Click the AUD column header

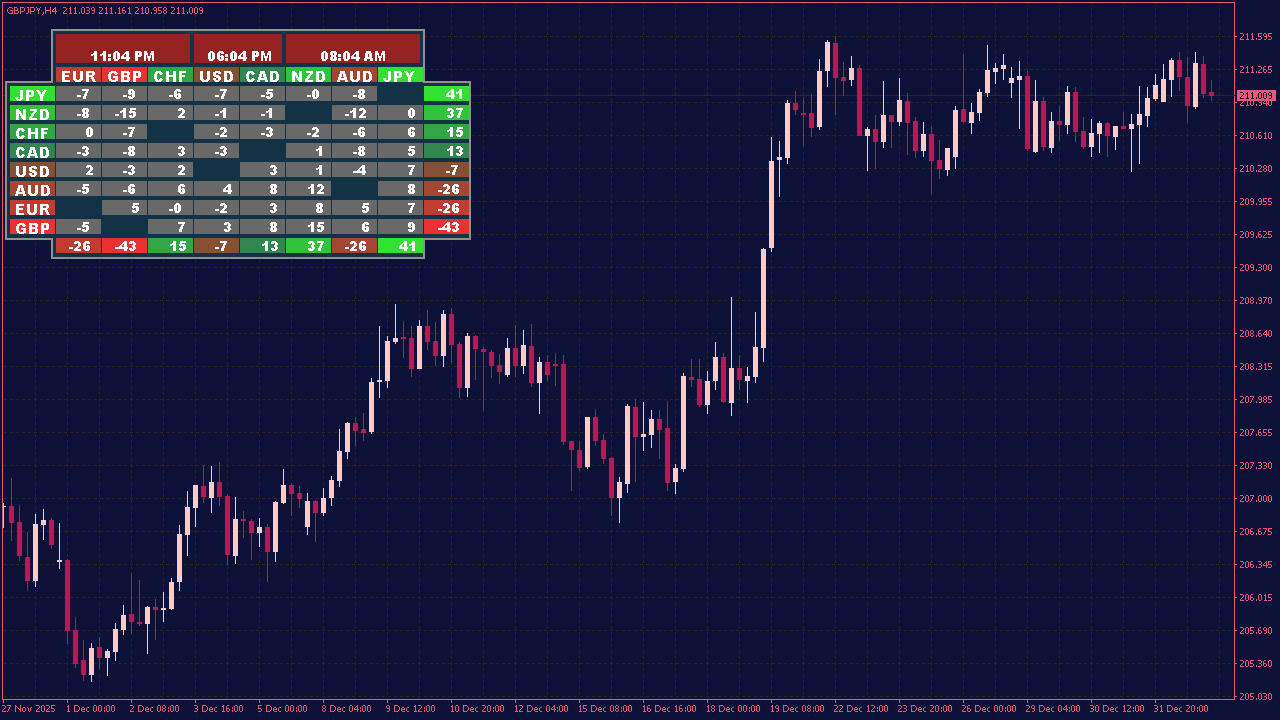pyautogui.click(x=352, y=76)
